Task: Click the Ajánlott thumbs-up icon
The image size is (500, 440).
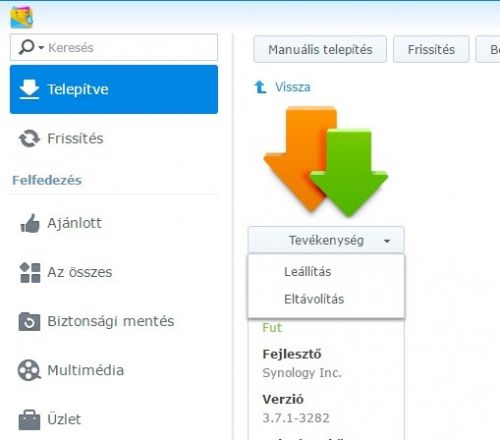Action: click(30, 223)
